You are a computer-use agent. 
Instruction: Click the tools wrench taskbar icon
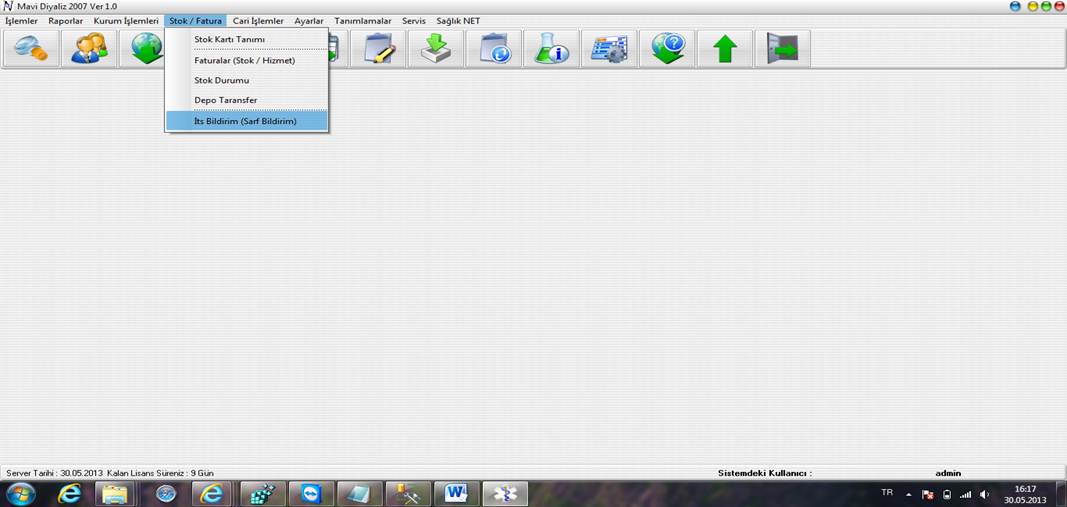[x=408, y=494]
